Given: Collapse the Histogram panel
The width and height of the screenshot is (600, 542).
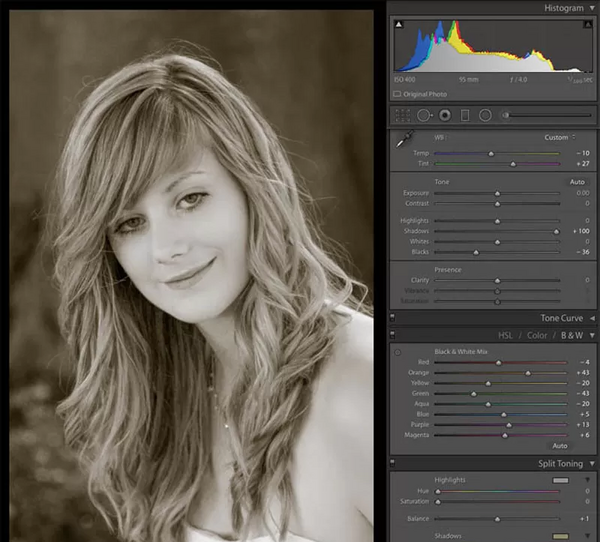Looking at the screenshot, I should tap(592, 8).
